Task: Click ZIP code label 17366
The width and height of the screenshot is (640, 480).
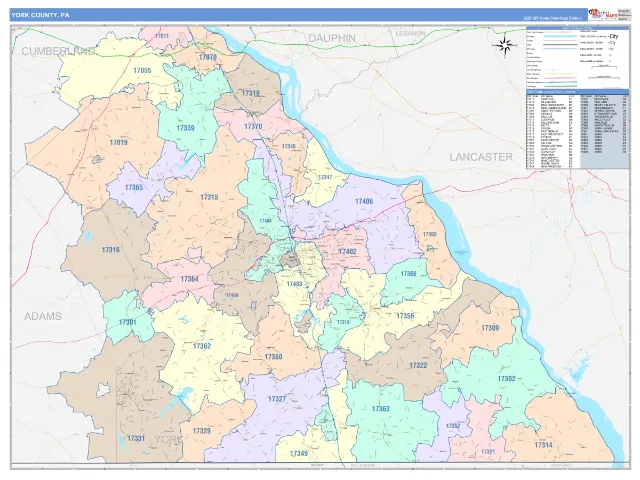Action: pos(408,274)
